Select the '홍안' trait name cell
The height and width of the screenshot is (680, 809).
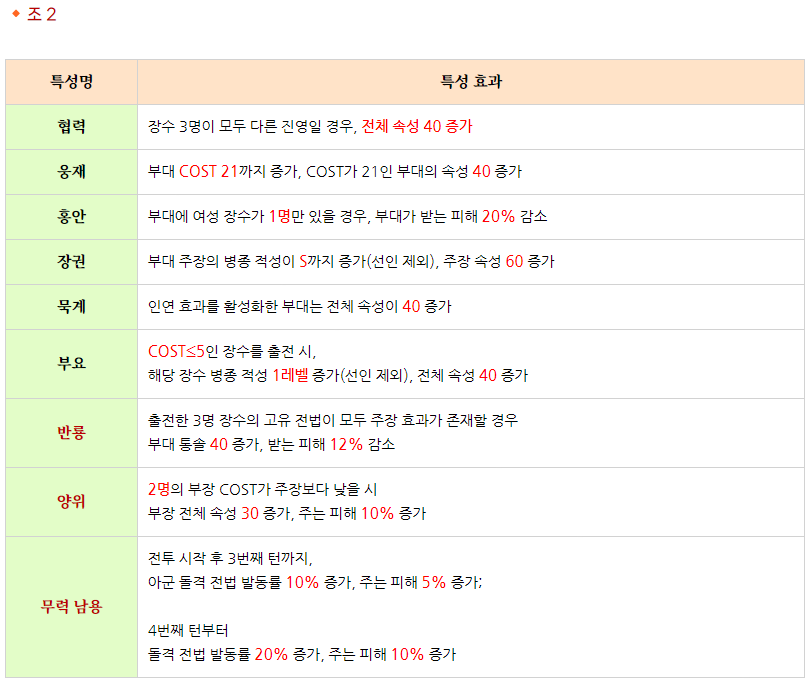71,217
